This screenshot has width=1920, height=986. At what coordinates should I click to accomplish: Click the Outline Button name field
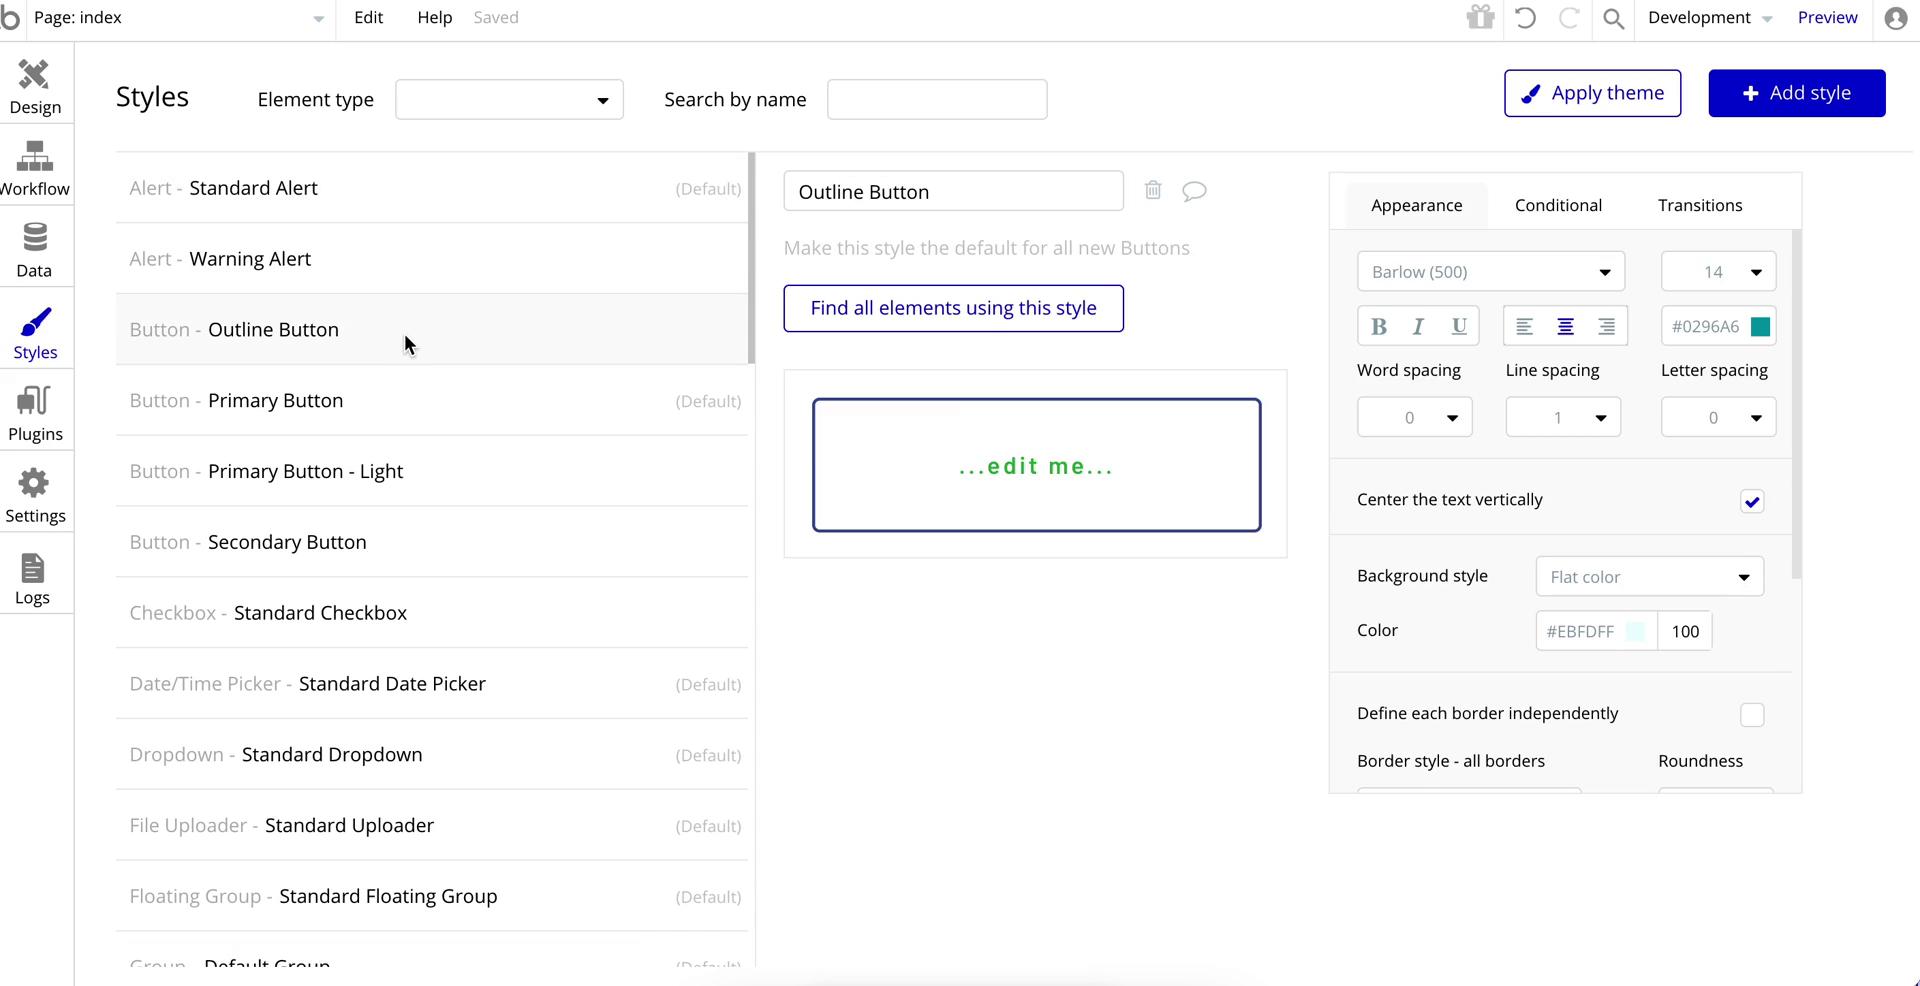coord(953,191)
